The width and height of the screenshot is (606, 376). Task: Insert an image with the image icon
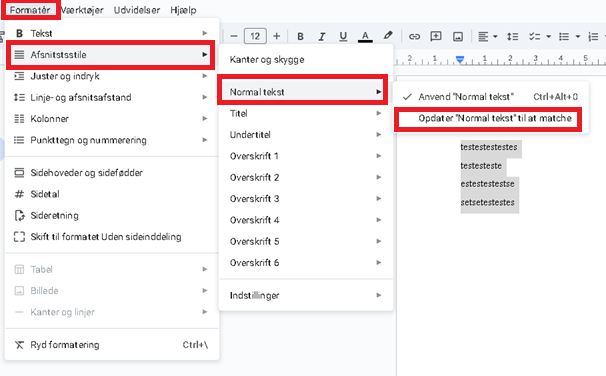[458, 37]
